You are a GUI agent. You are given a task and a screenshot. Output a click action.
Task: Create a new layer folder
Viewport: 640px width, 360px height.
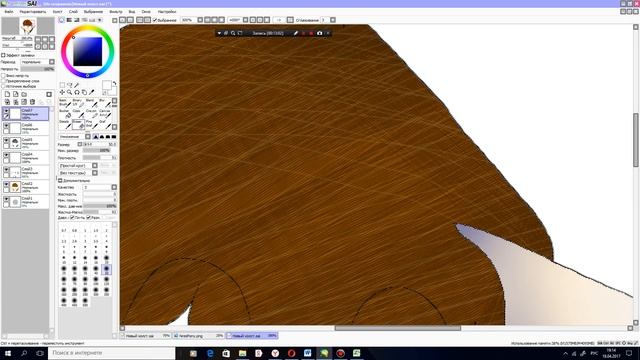[24, 94]
